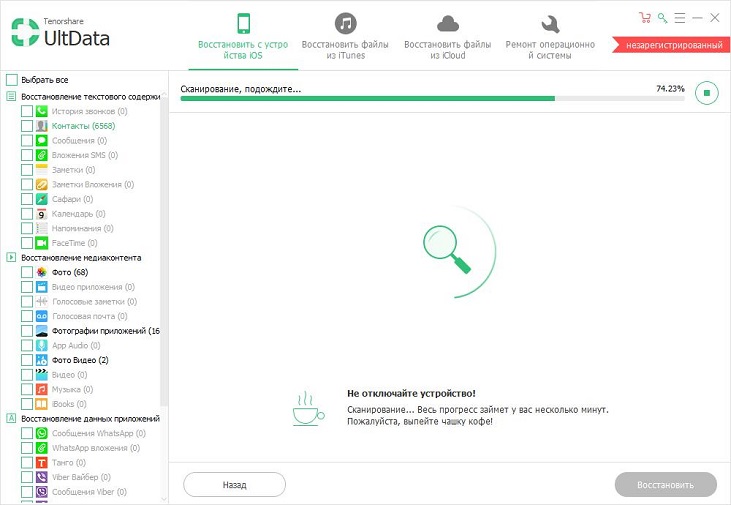
Task: Check the Видео (0) checkbox
Action: [x=27, y=374]
